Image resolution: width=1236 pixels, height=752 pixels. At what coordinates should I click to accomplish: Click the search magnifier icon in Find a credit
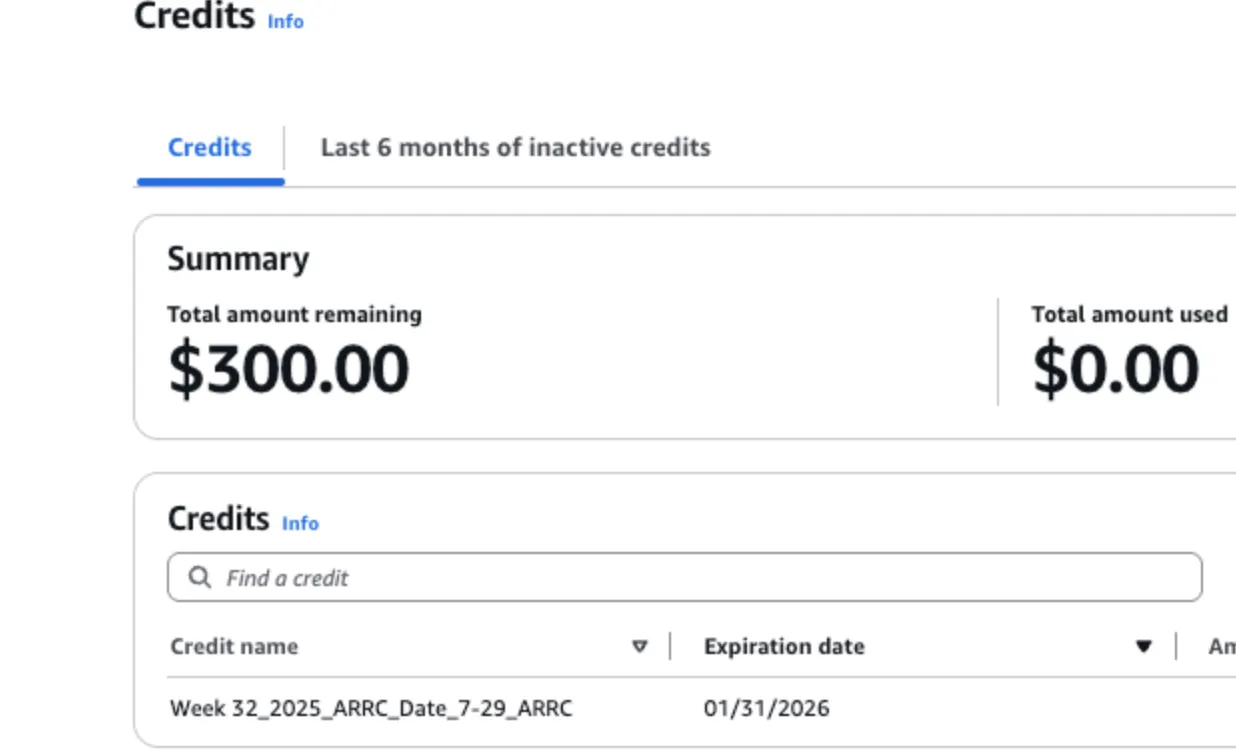click(x=200, y=577)
